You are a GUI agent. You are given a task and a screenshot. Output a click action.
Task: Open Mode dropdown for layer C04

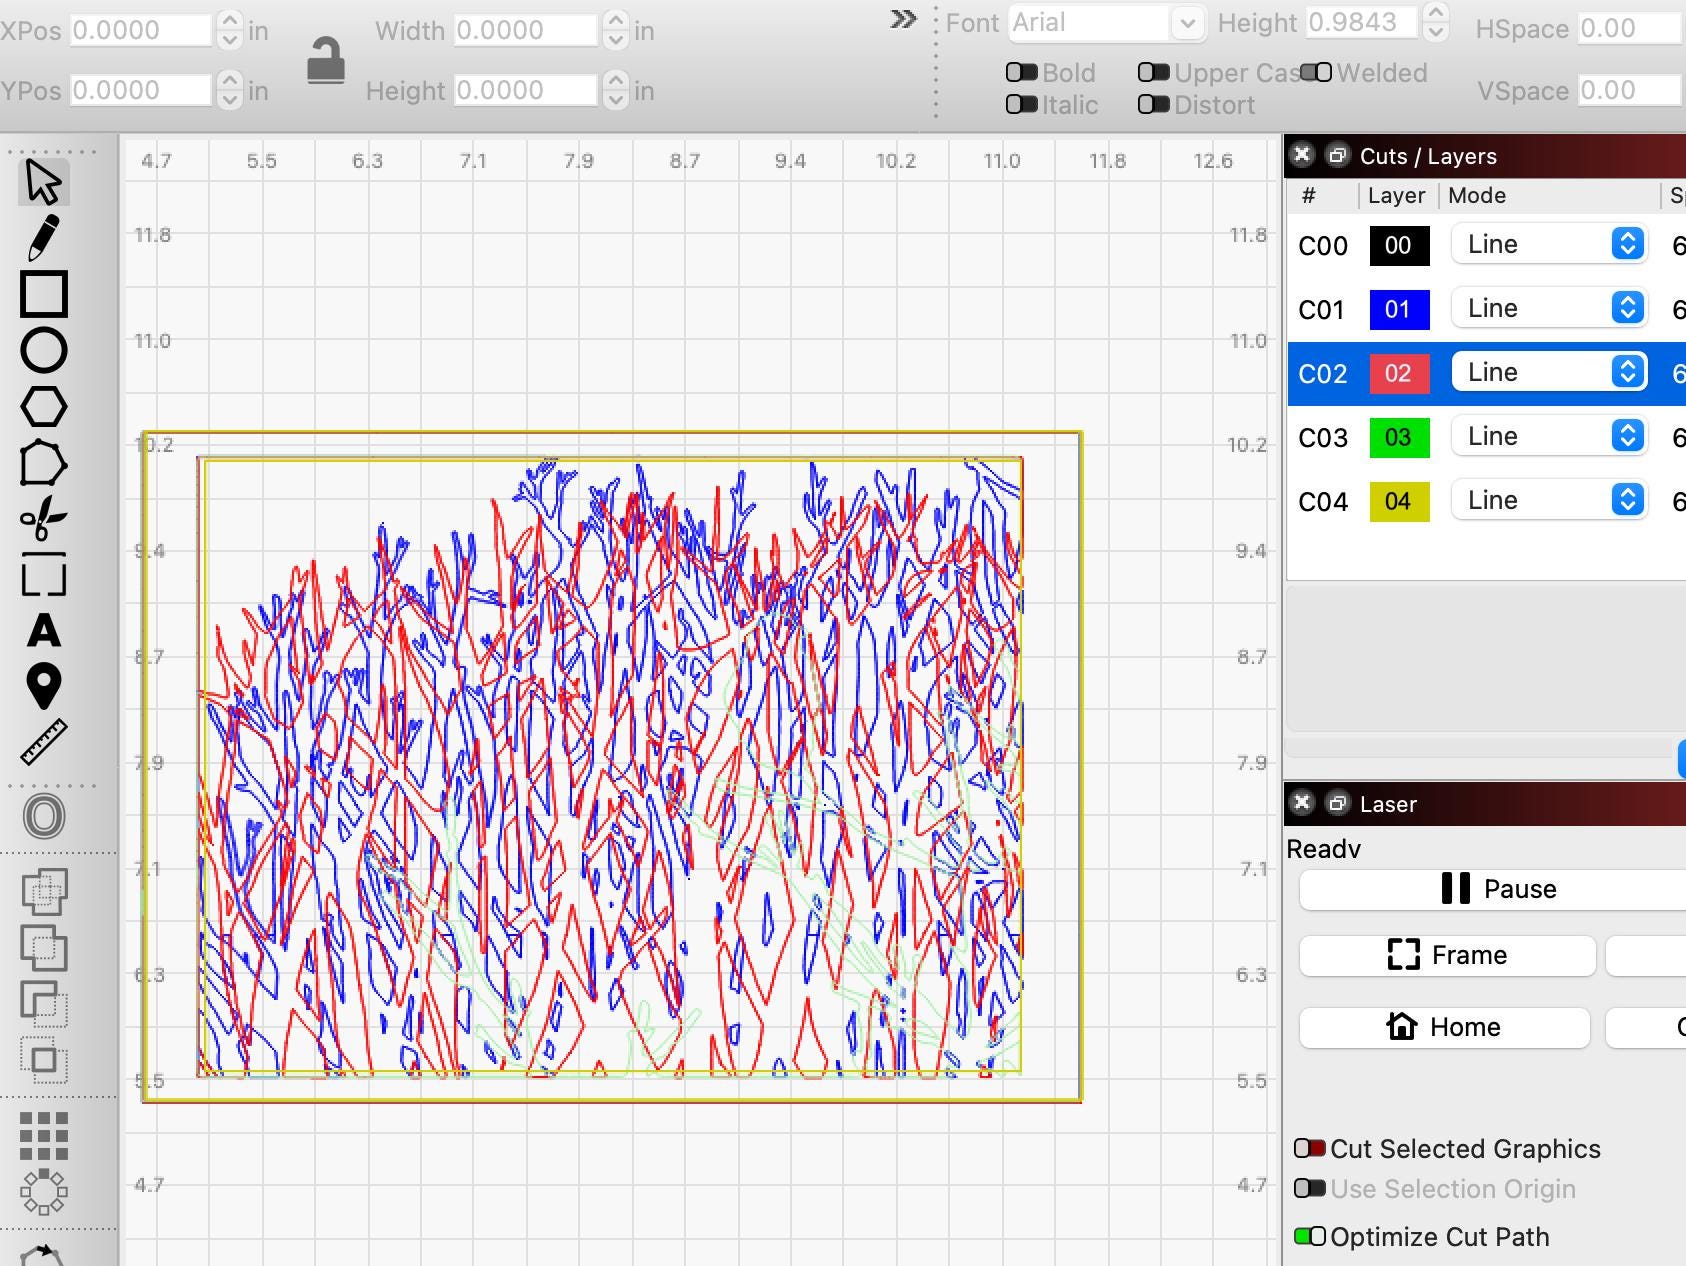(1548, 501)
